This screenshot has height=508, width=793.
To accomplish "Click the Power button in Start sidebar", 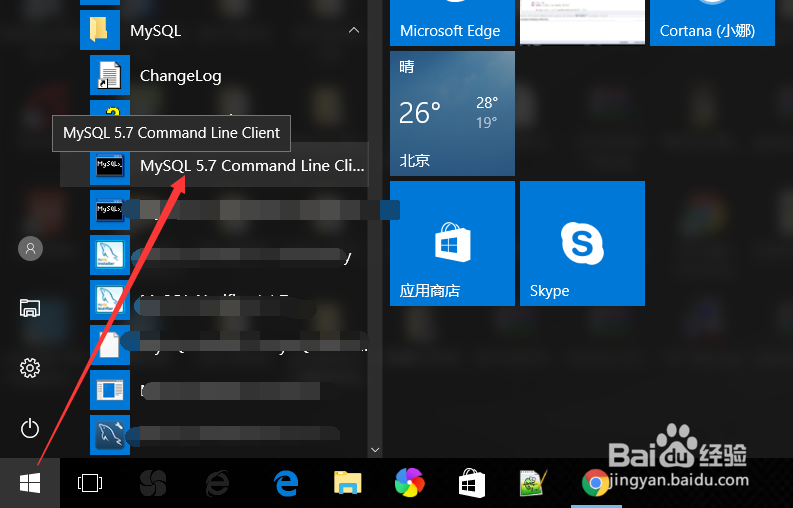I will pyautogui.click(x=30, y=428).
